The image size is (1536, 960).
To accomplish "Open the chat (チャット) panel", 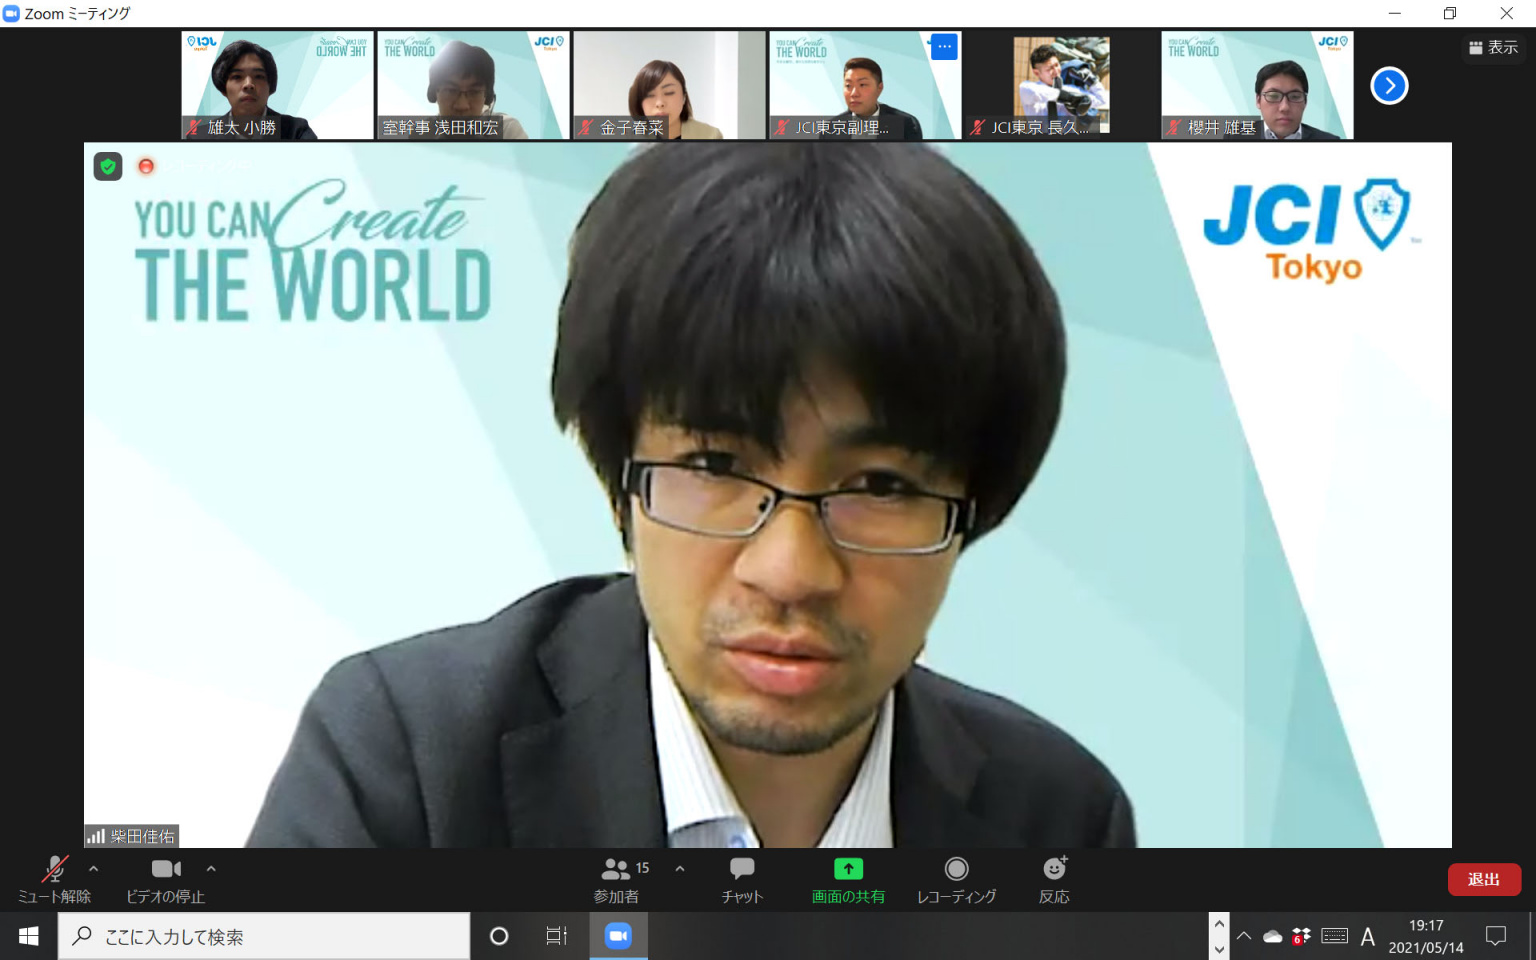I will click(742, 878).
